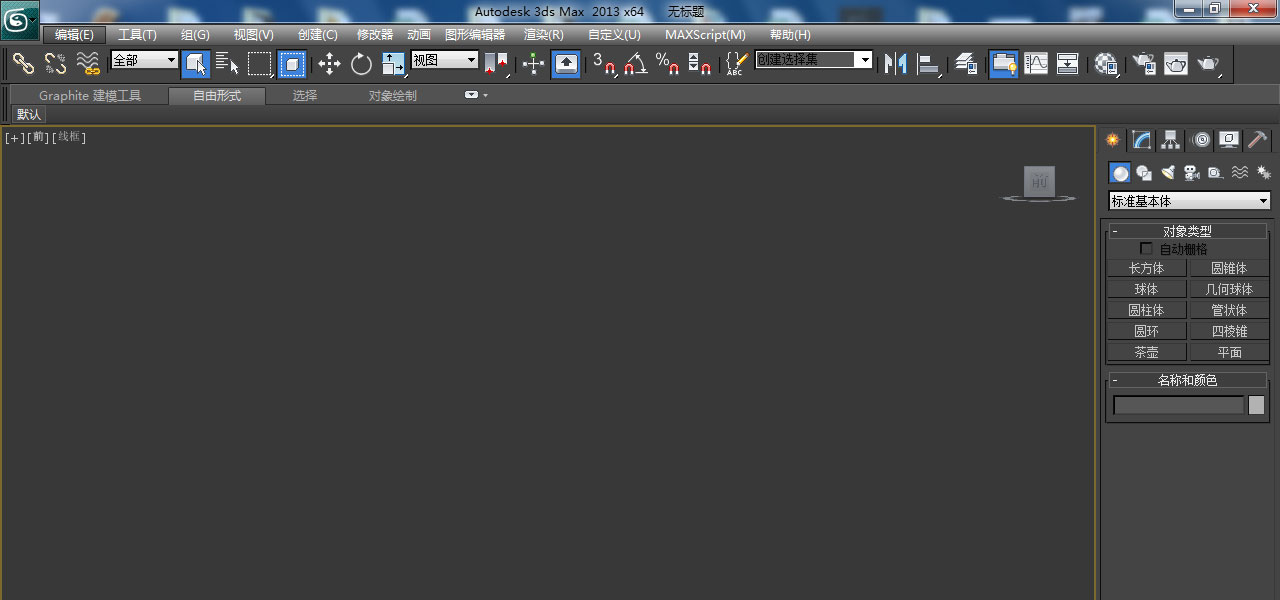Image resolution: width=1280 pixels, height=600 pixels.
Task: Open the MAXScript(M) menu
Action: pyautogui.click(x=705, y=34)
